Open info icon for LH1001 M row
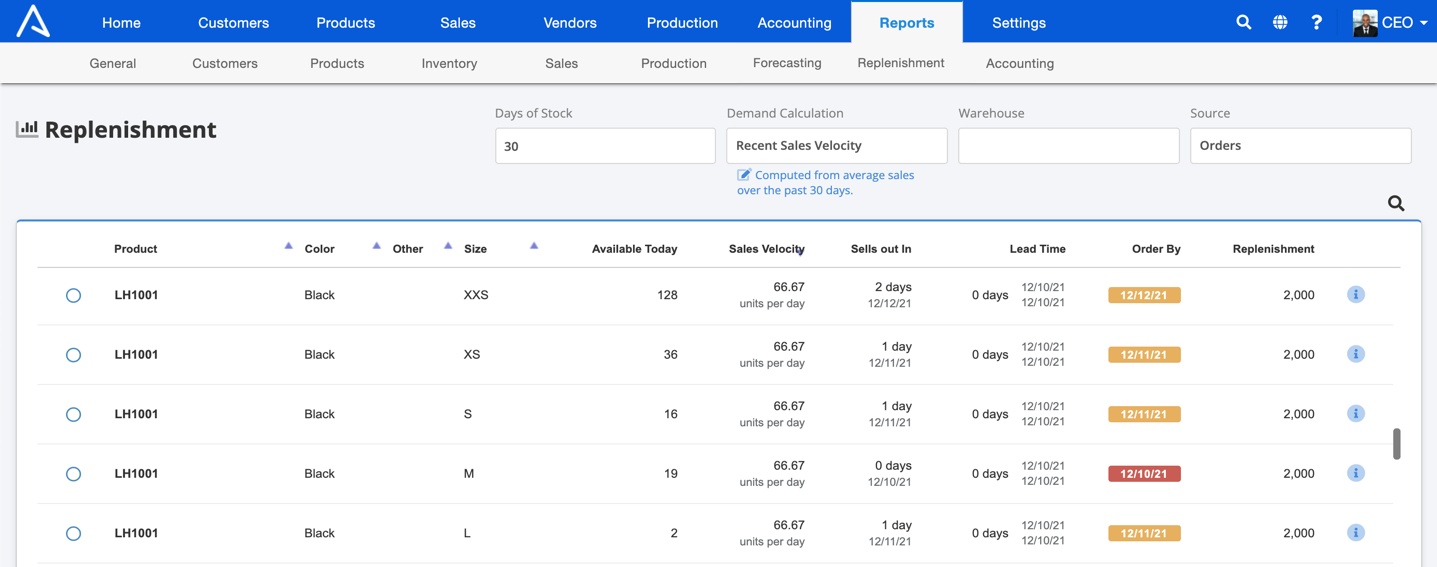The image size is (1437, 567). [1356, 473]
